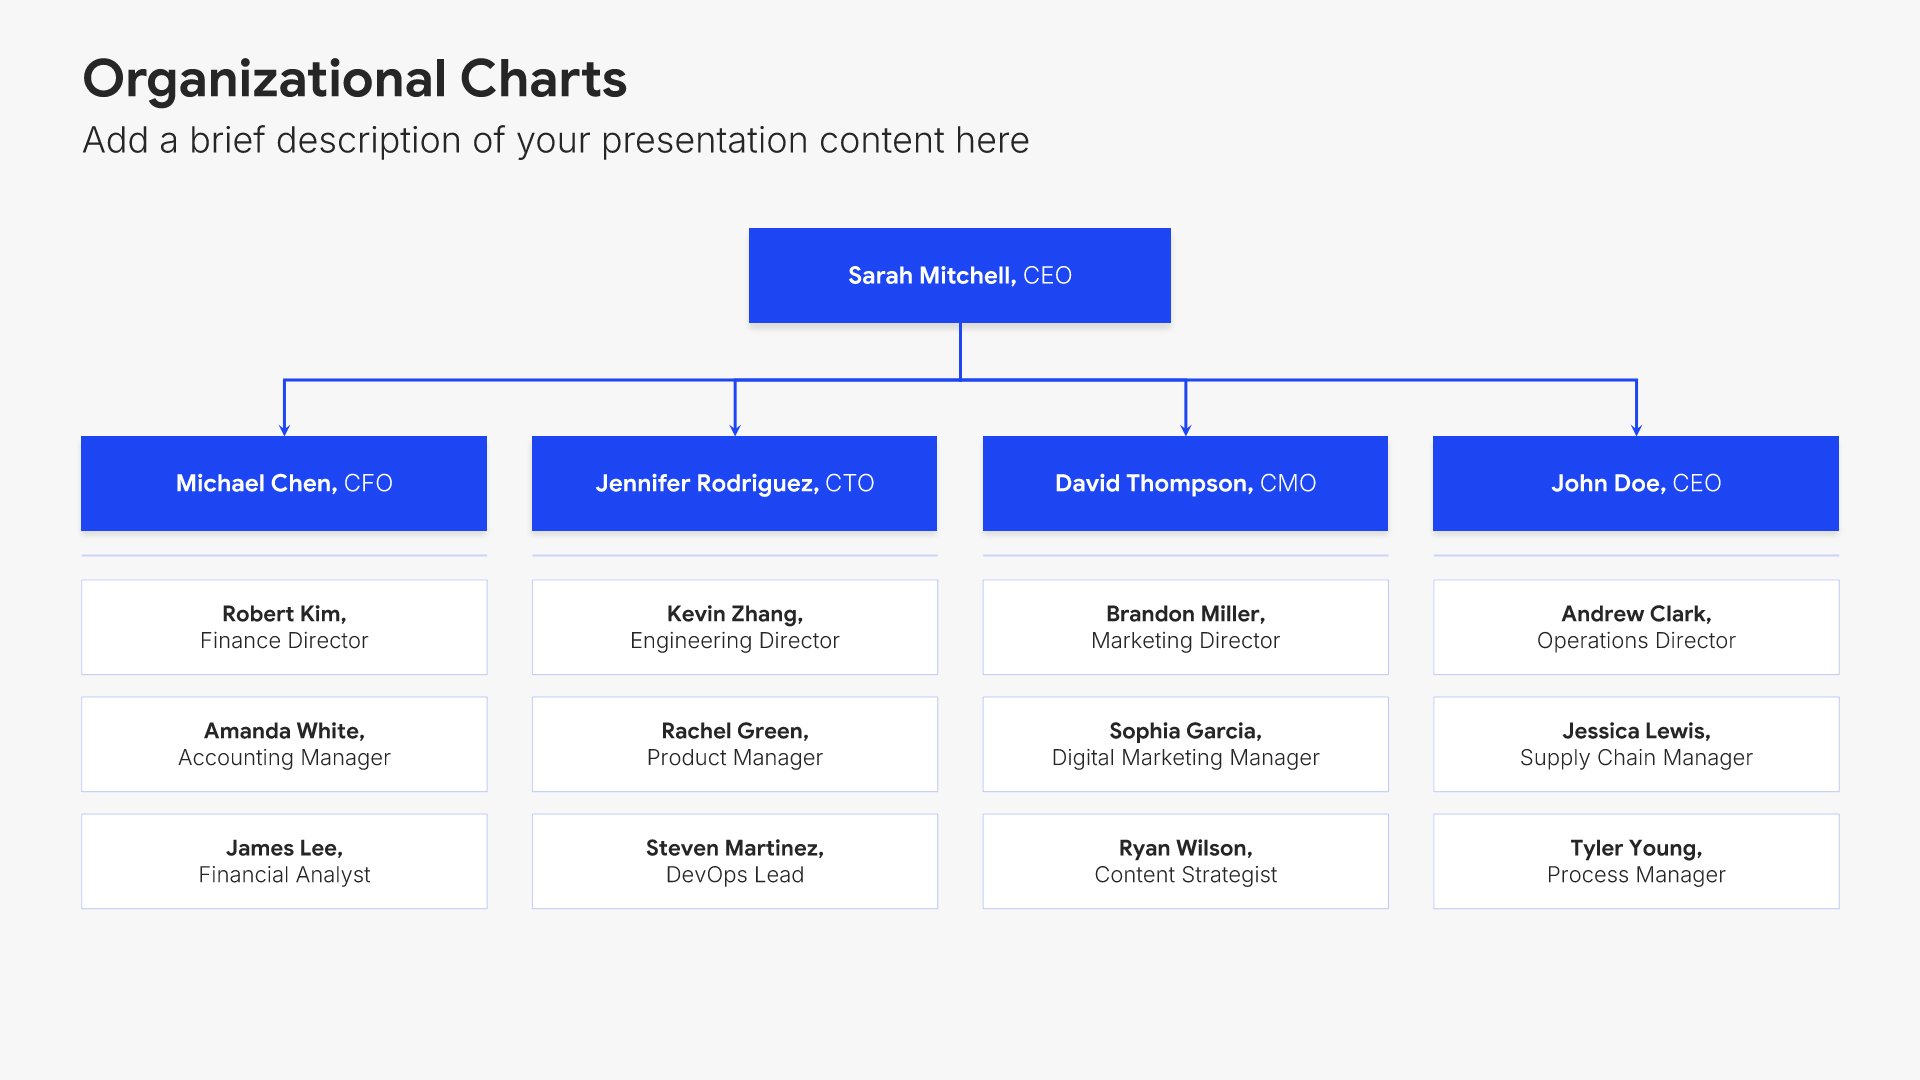Select the Steven Martinez DevOps Lead card
The width and height of the screenshot is (1920, 1080).
pyautogui.click(x=734, y=861)
